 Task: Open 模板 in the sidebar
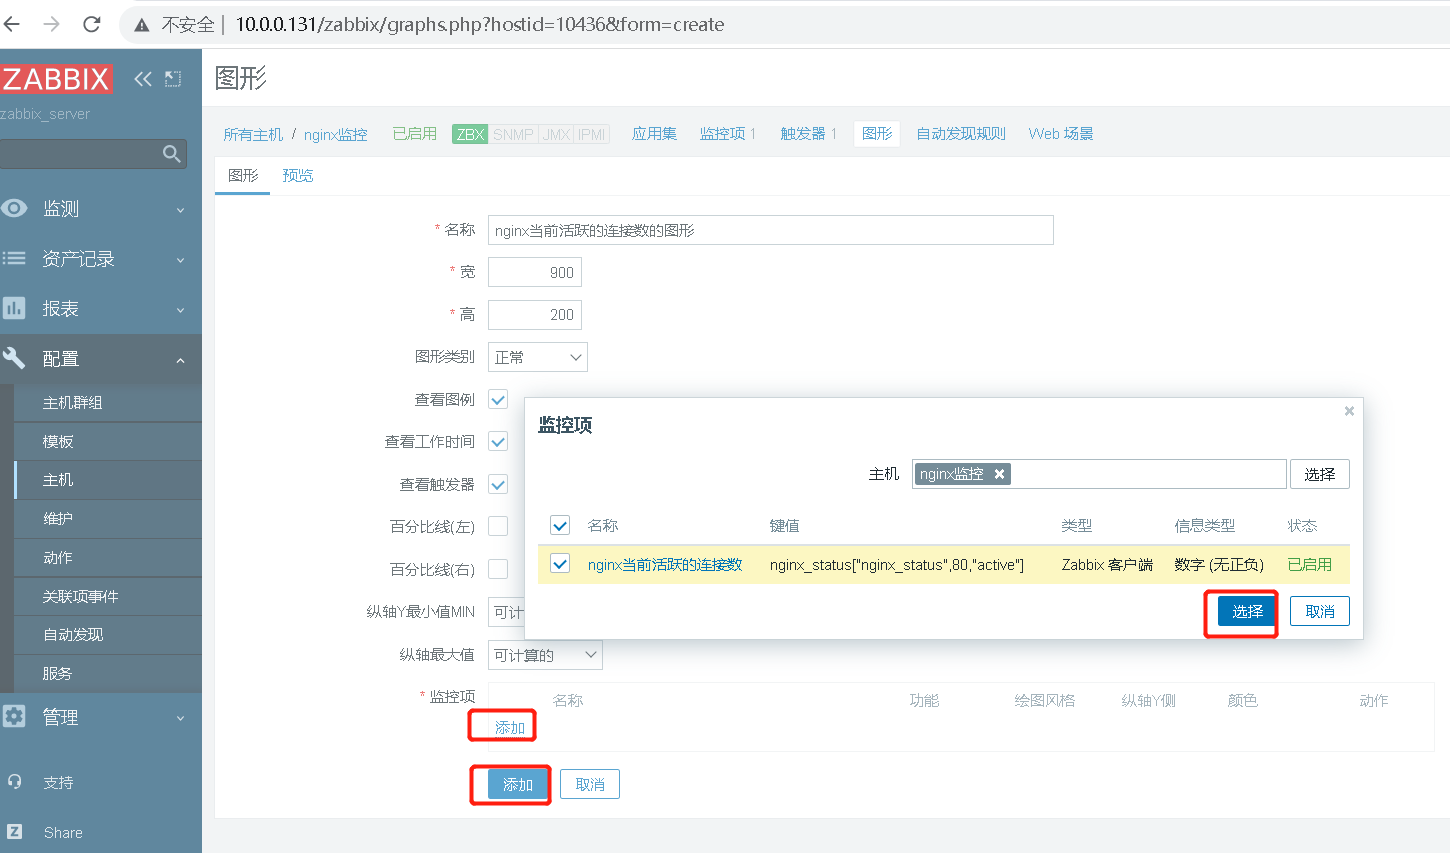[108, 441]
